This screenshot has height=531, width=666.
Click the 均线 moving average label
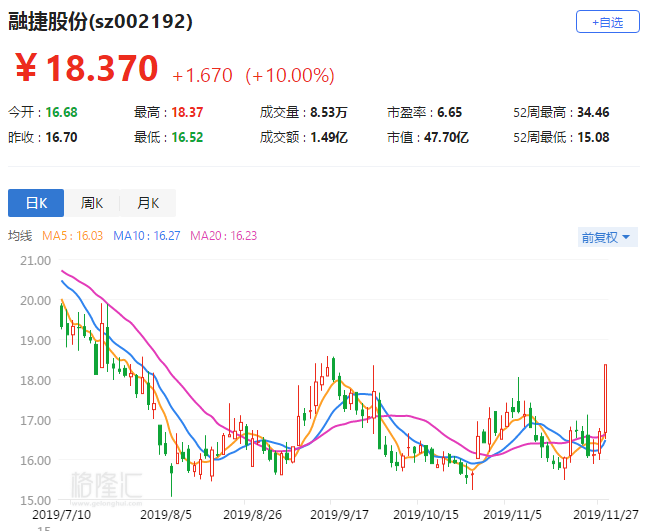coord(20,236)
